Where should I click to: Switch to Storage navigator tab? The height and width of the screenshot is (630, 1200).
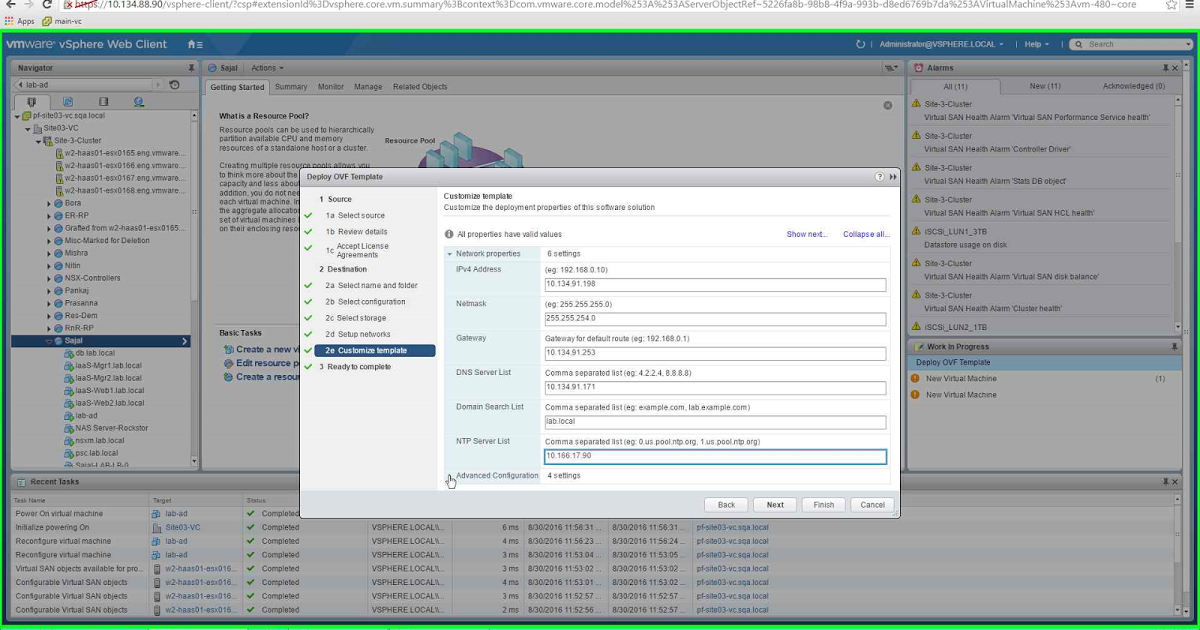[x=103, y=101]
